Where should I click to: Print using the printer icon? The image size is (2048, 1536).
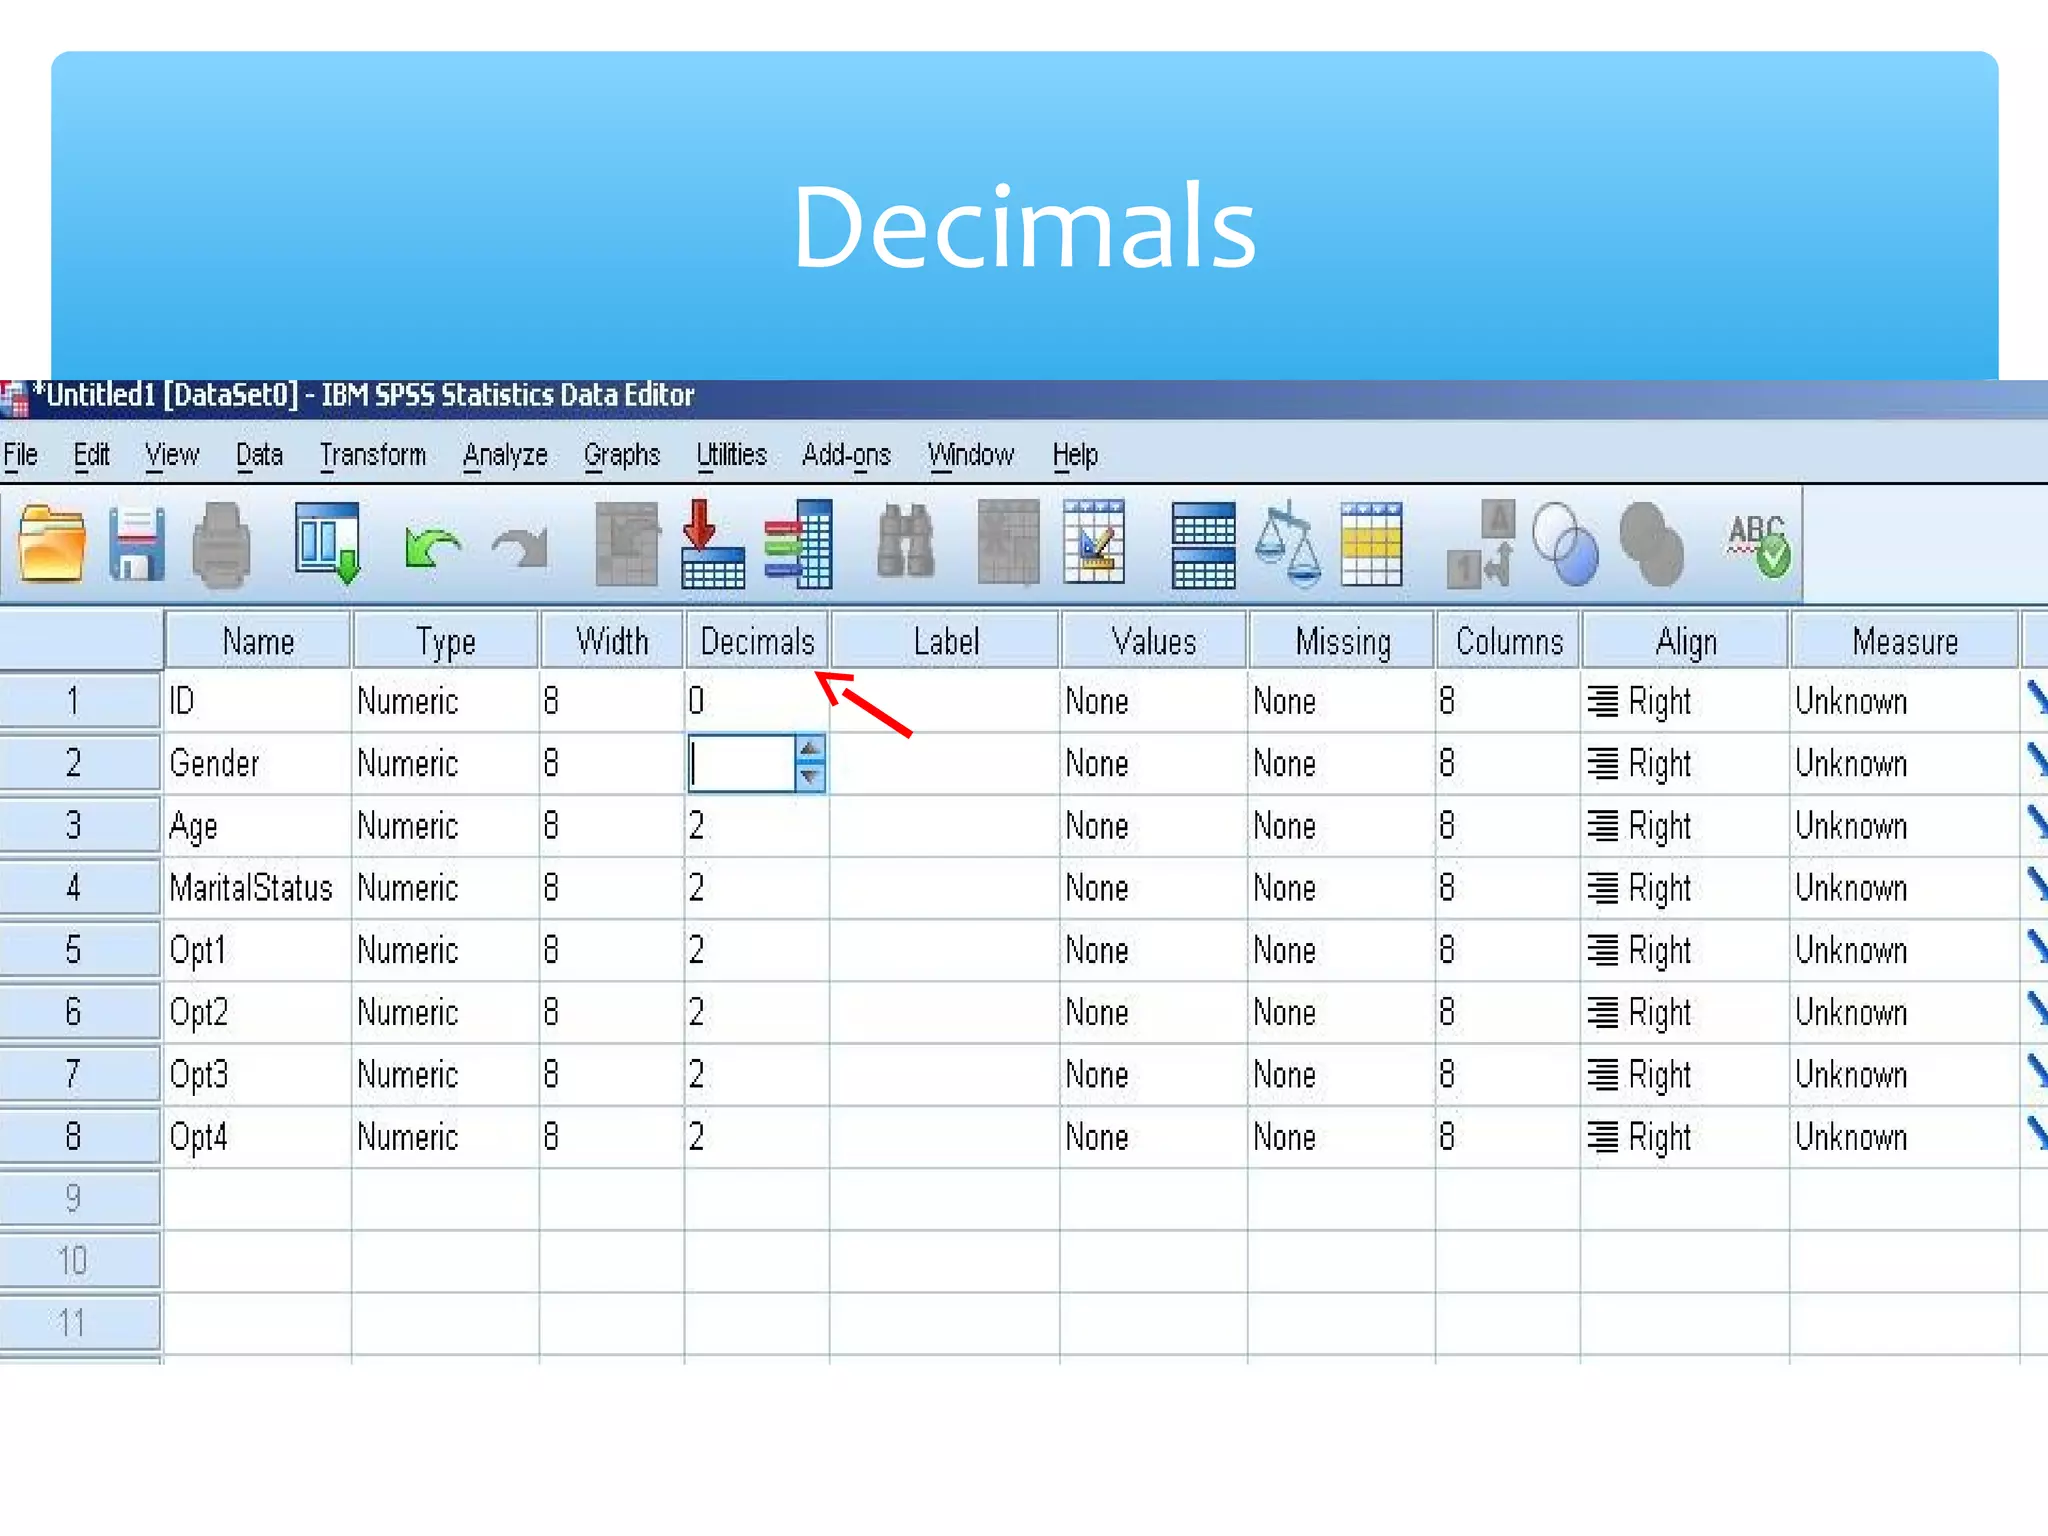click(221, 545)
